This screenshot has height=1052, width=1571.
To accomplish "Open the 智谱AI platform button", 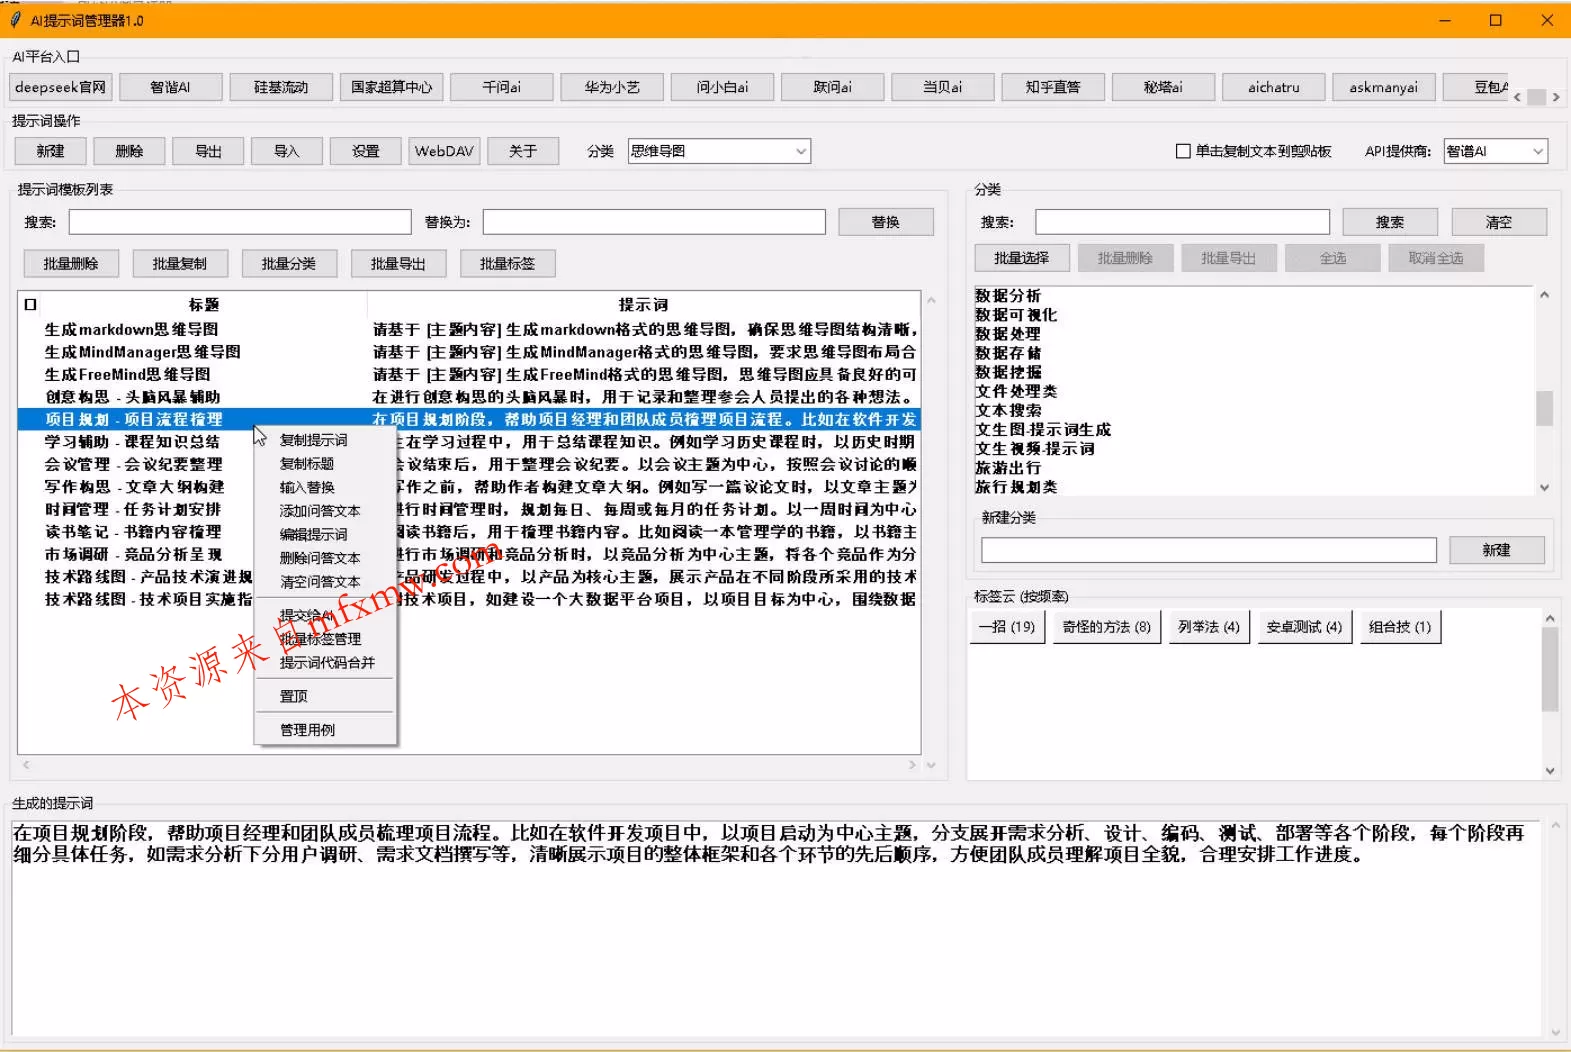I will pyautogui.click(x=170, y=87).
